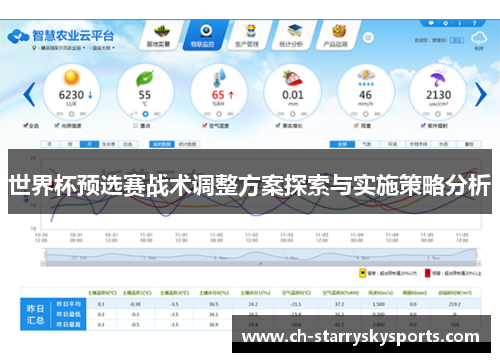Click the 219.2 value in the table
Image resolution: width=500 pixels, height=362 pixels.
click(455, 304)
